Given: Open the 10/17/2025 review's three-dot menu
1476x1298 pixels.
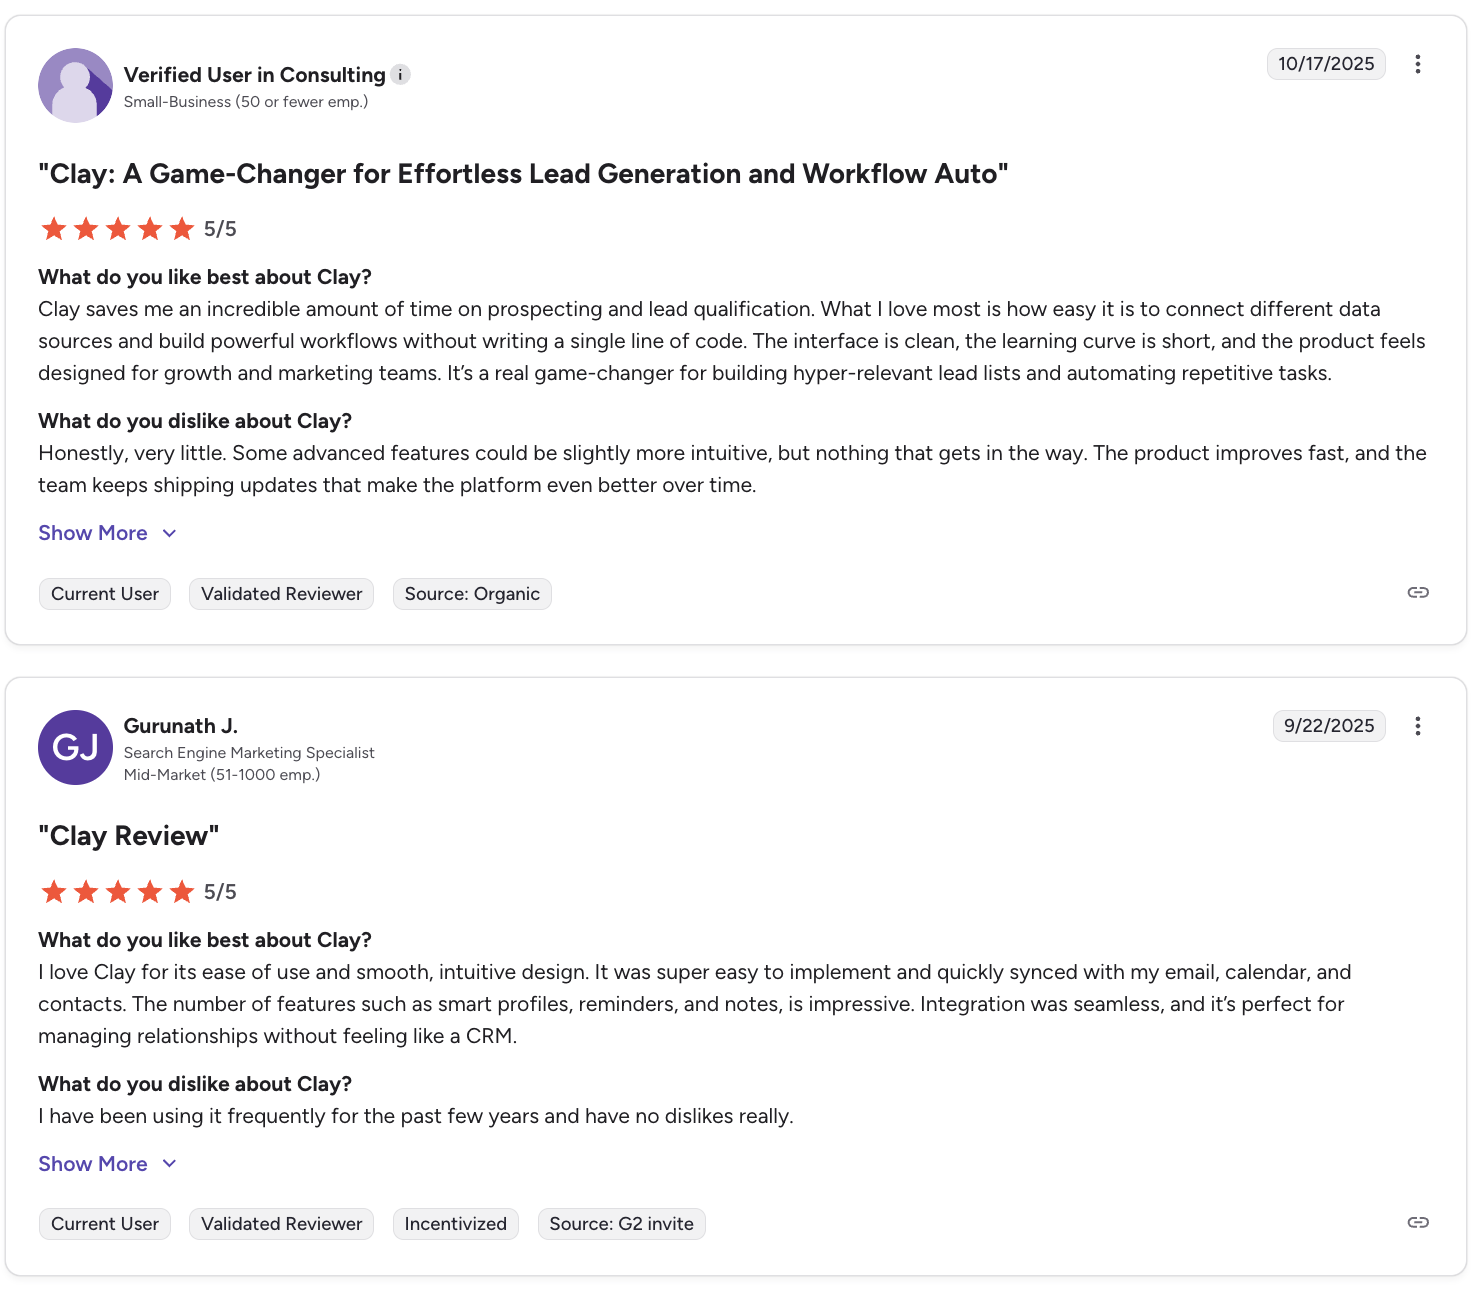Looking at the screenshot, I should pos(1417,64).
